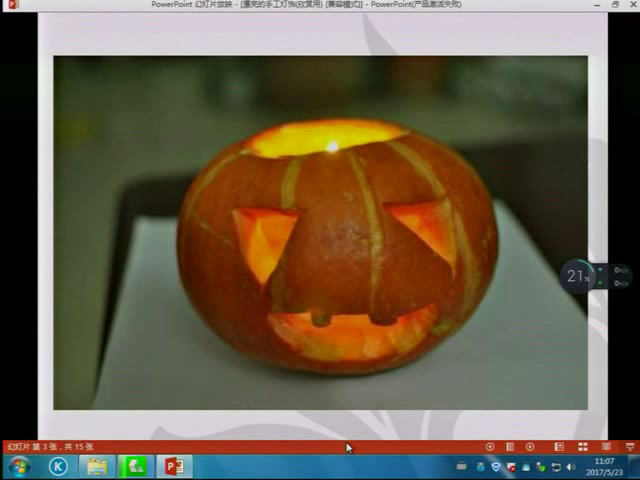Open the blue K app on taskbar

pos(58,467)
